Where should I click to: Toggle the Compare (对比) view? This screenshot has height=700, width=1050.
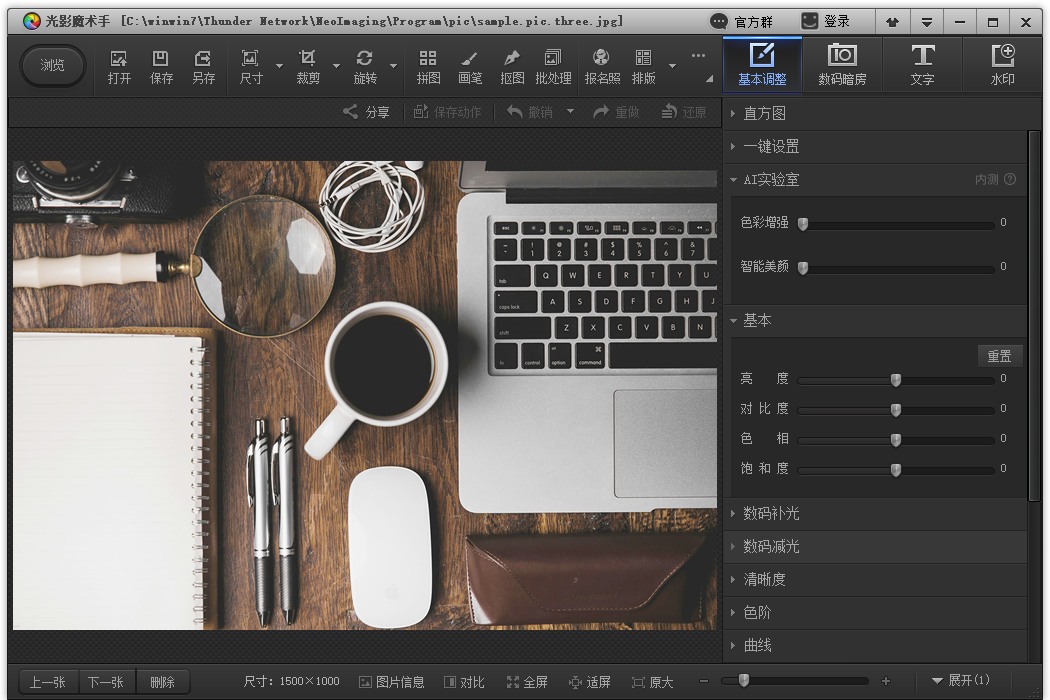(x=464, y=682)
